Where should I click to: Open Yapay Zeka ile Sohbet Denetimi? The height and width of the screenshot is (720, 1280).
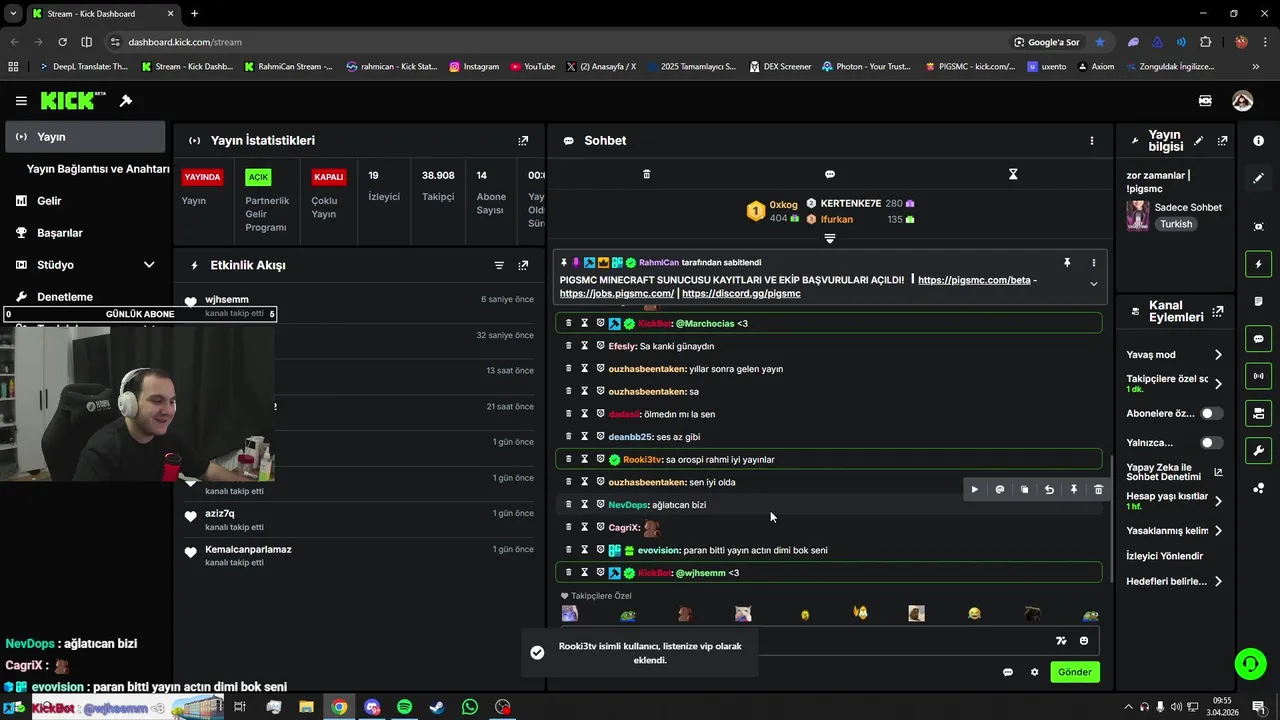pos(1174,472)
